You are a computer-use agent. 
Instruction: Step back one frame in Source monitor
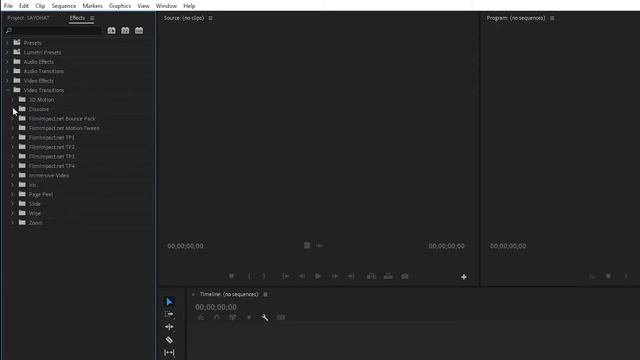(302, 276)
